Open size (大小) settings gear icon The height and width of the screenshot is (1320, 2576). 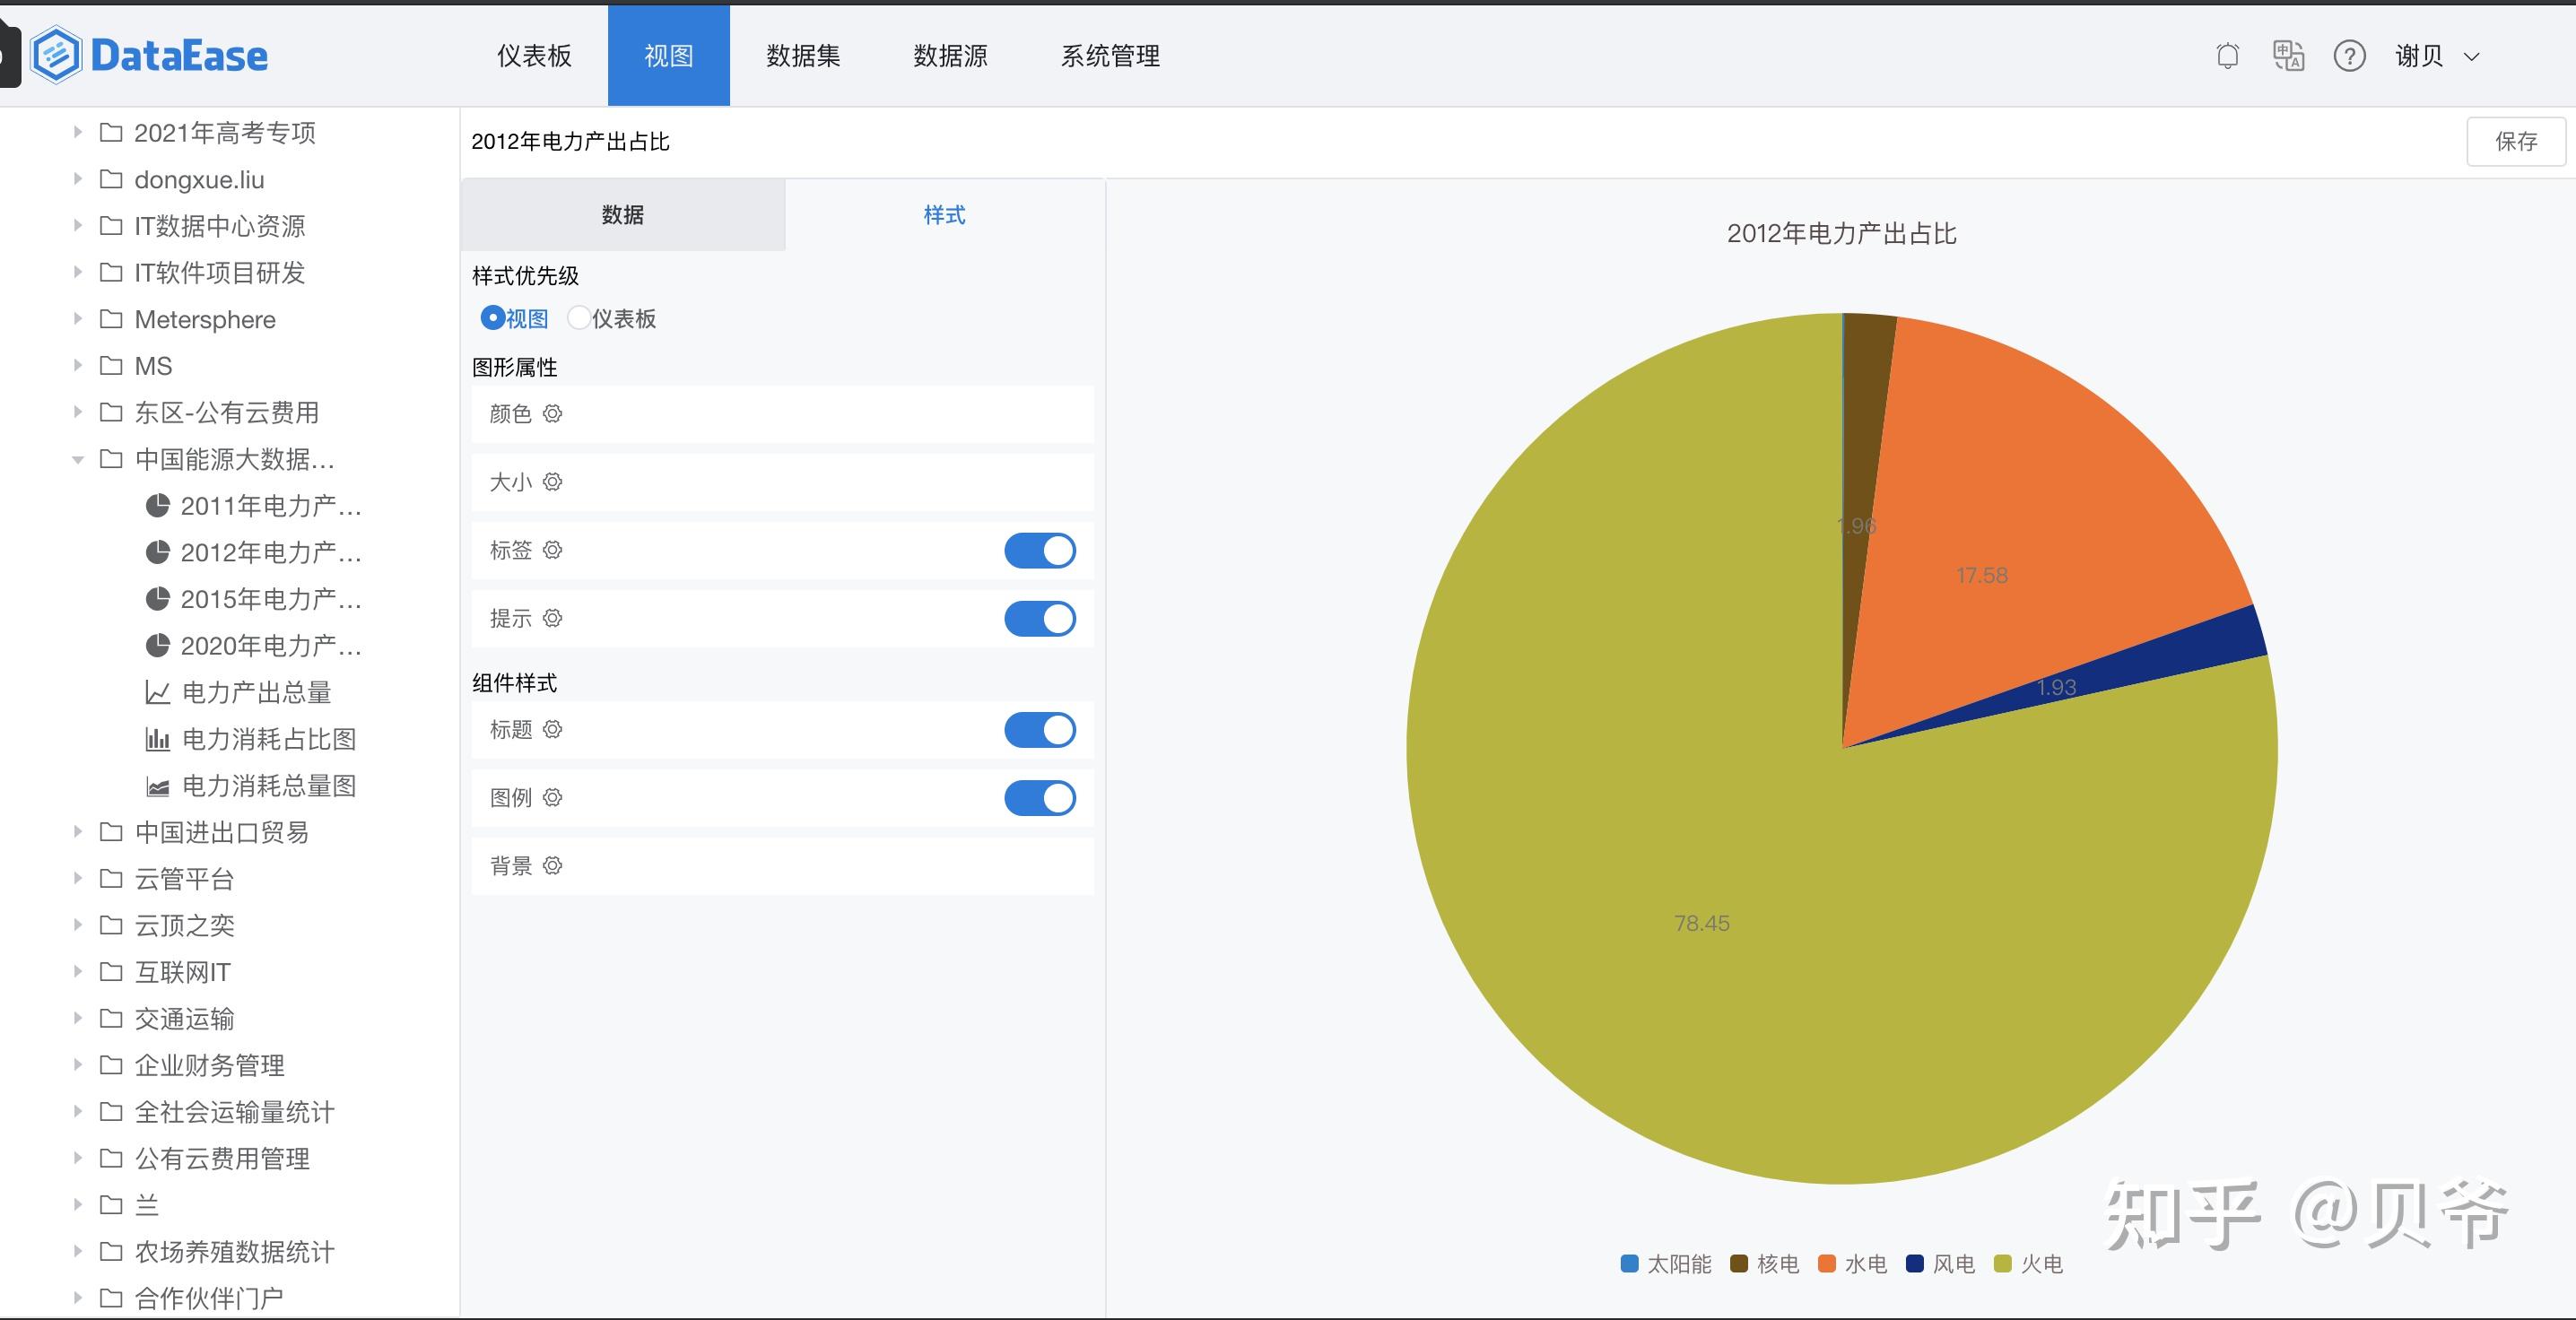(x=553, y=481)
